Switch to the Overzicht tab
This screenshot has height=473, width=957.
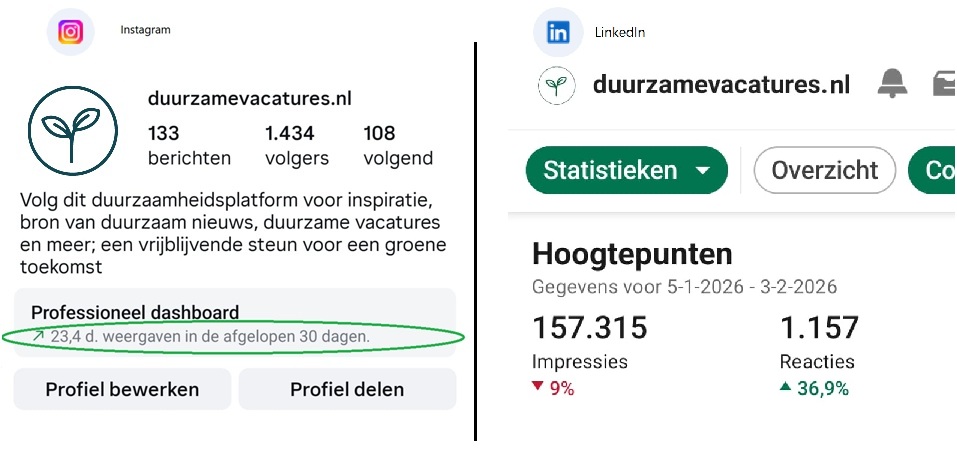pos(824,171)
